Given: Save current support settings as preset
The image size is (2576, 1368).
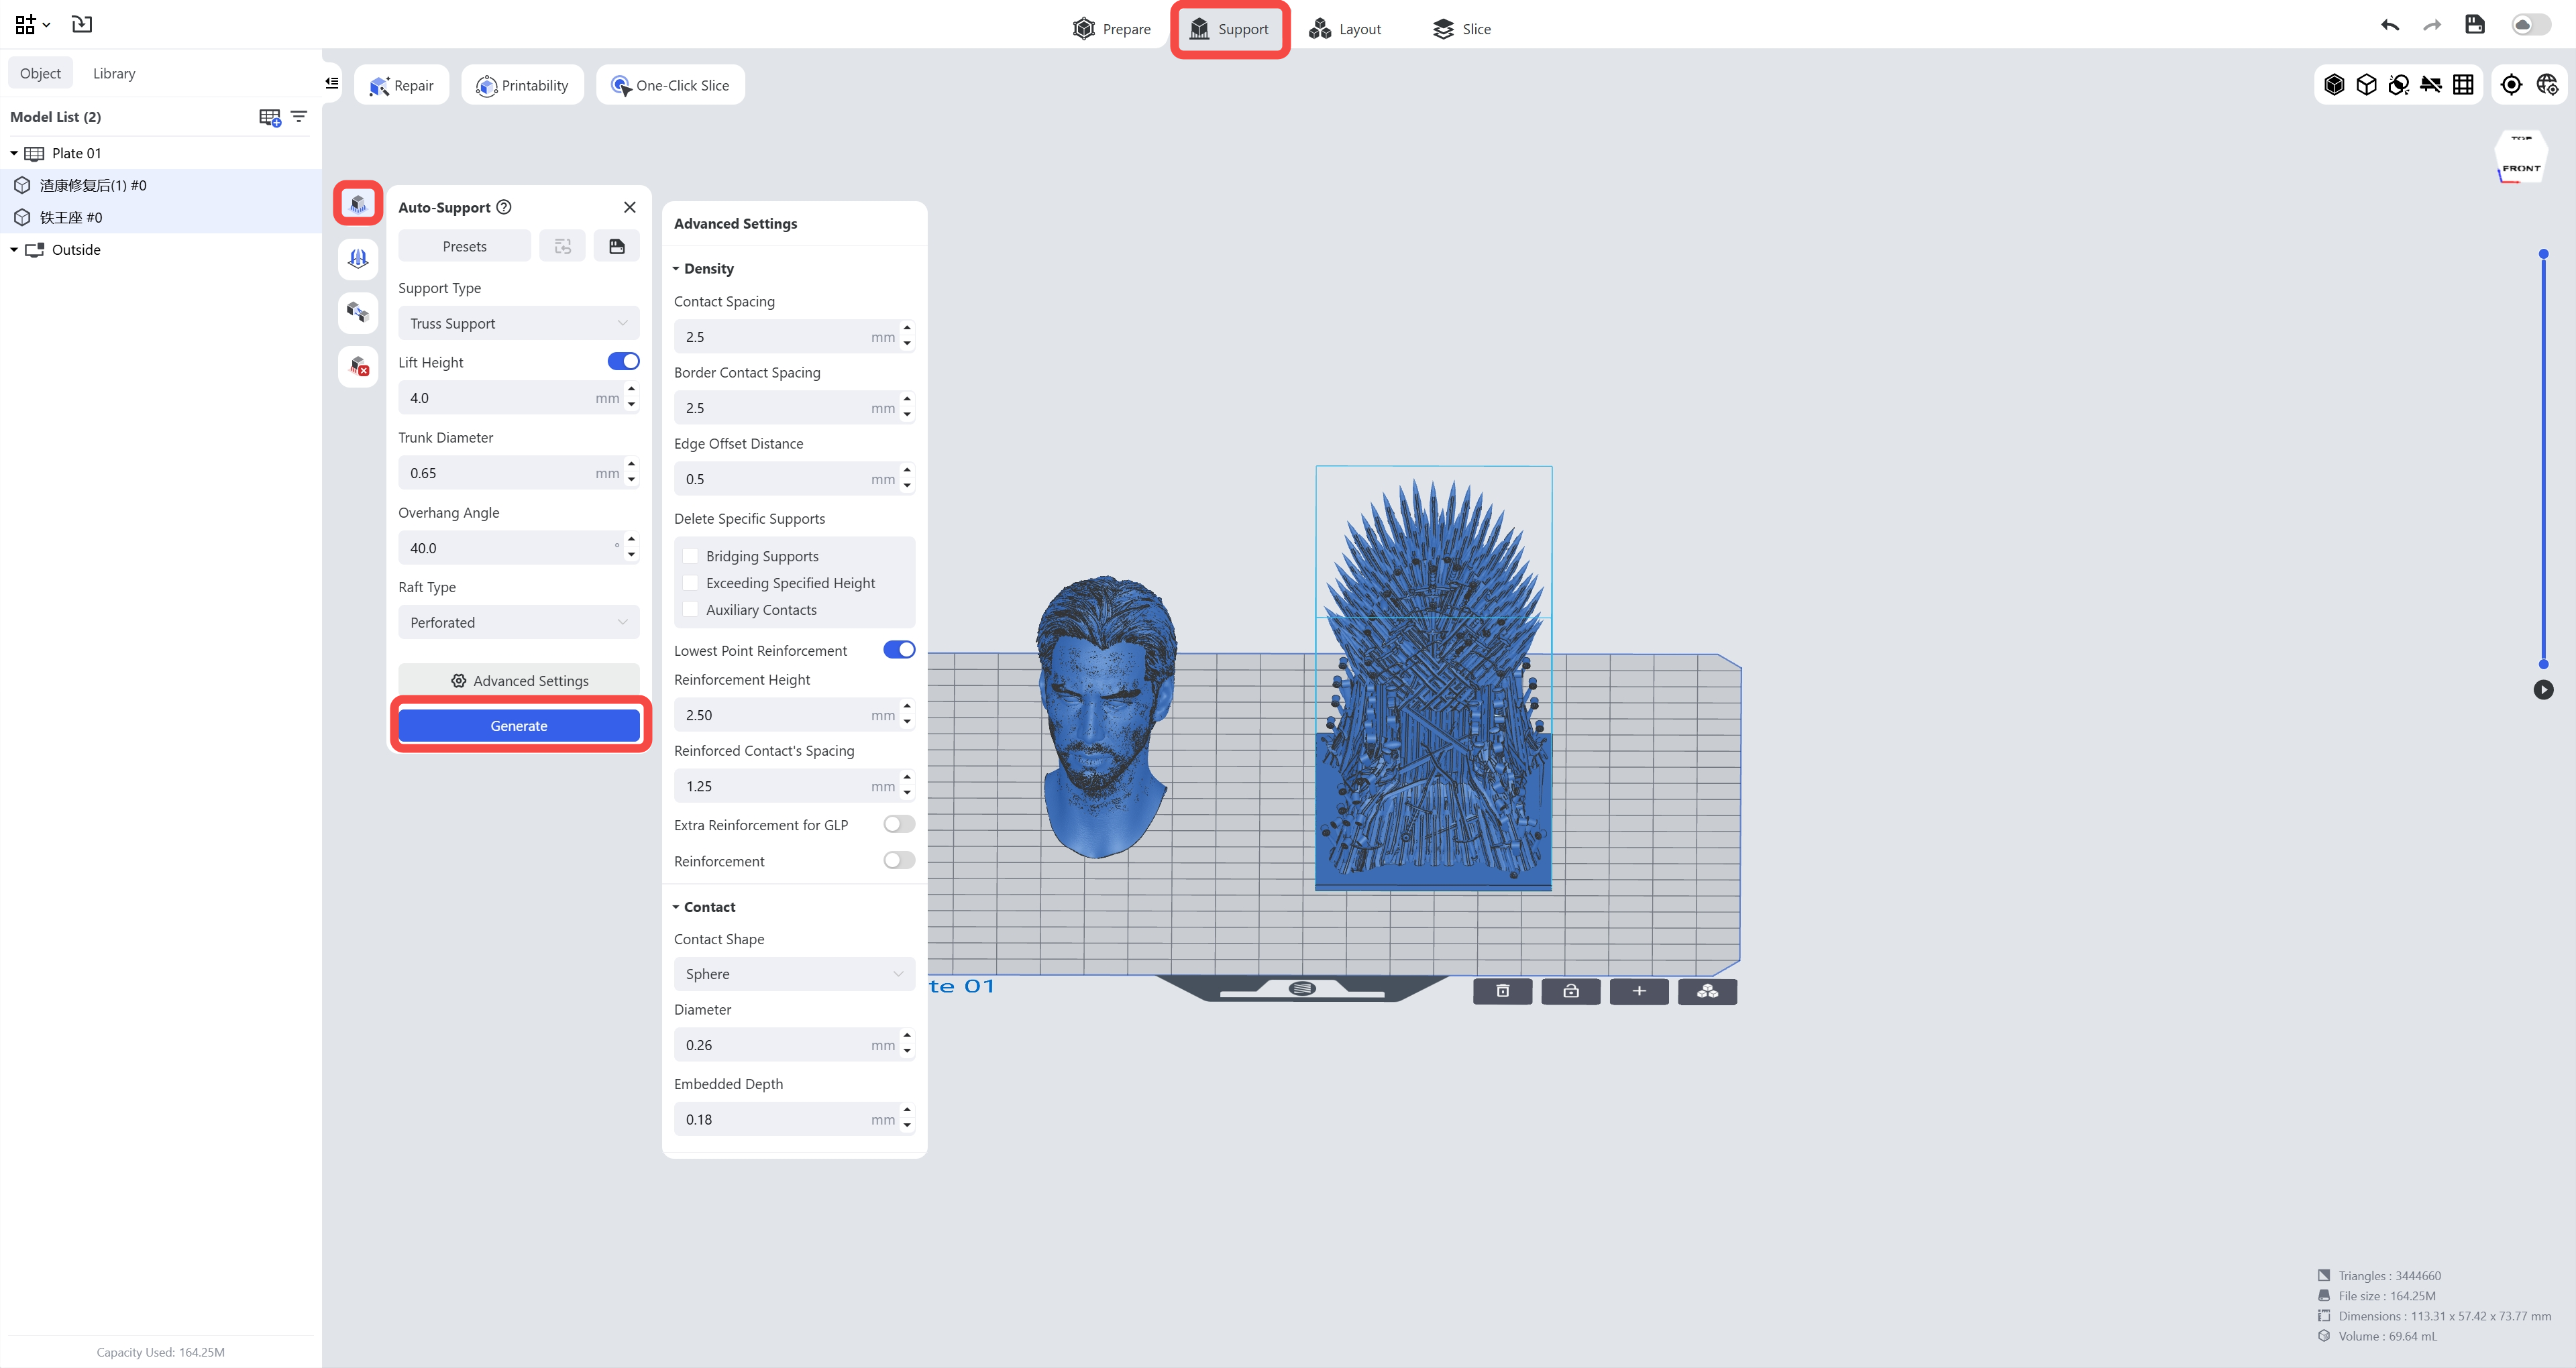Looking at the screenshot, I should click(x=617, y=246).
